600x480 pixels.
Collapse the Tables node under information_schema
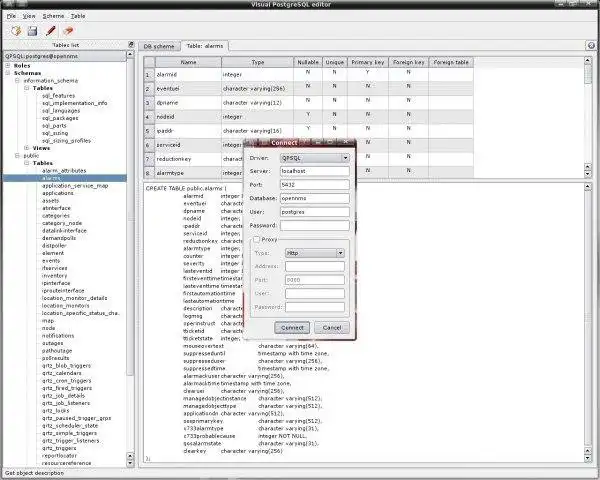(26, 88)
